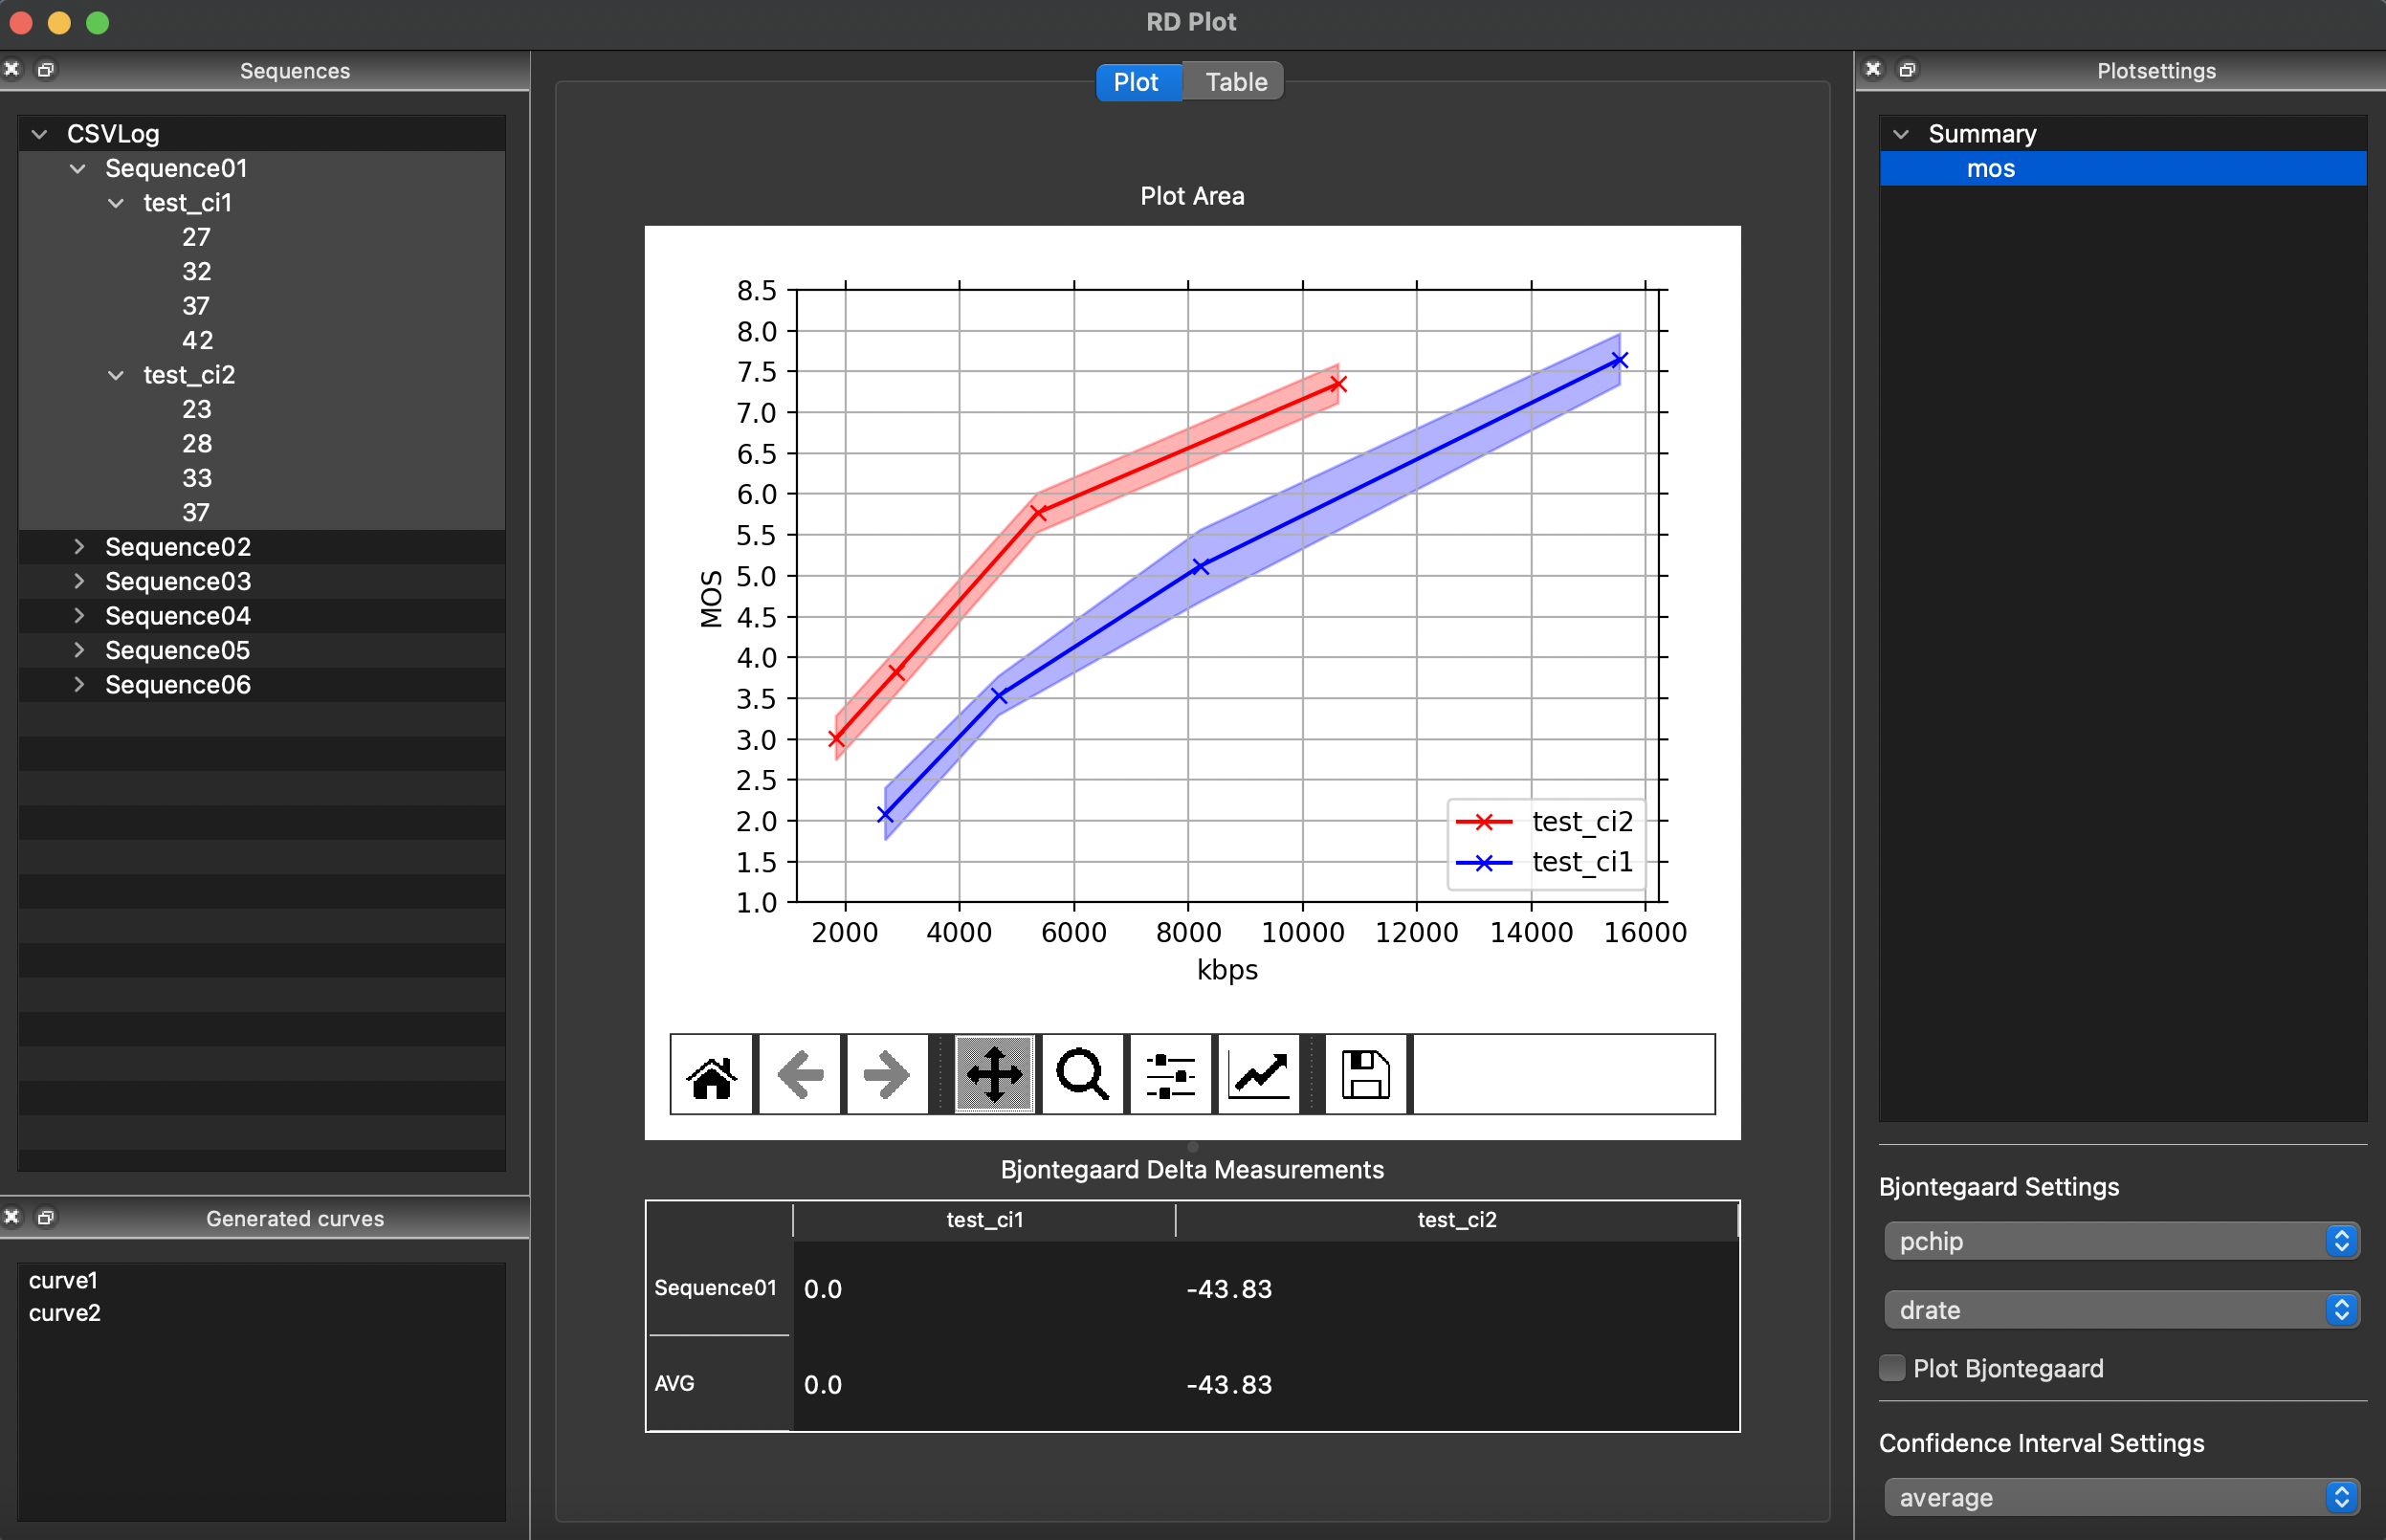Float the Sequences panel using its undock icon

(46, 70)
